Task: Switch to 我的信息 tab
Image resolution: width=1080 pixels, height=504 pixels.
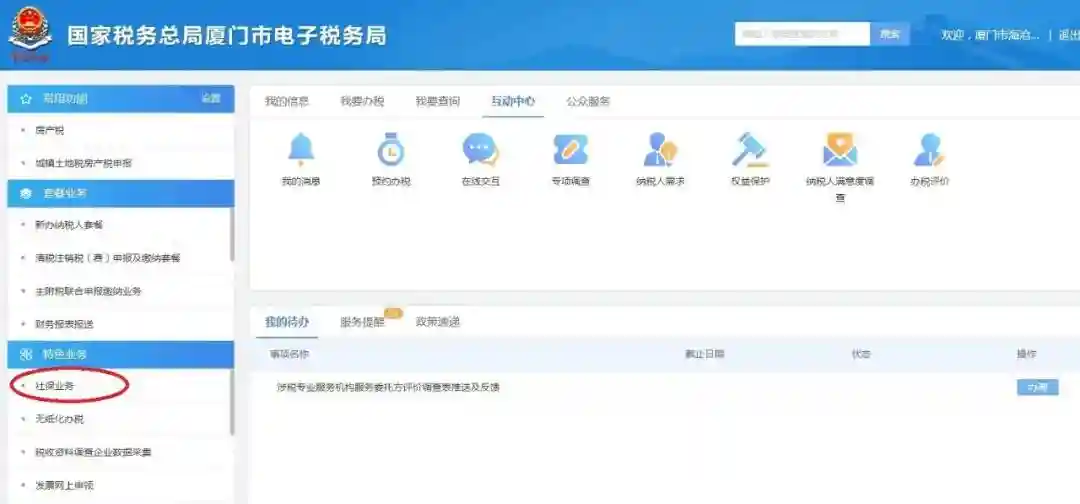Action: tap(286, 101)
